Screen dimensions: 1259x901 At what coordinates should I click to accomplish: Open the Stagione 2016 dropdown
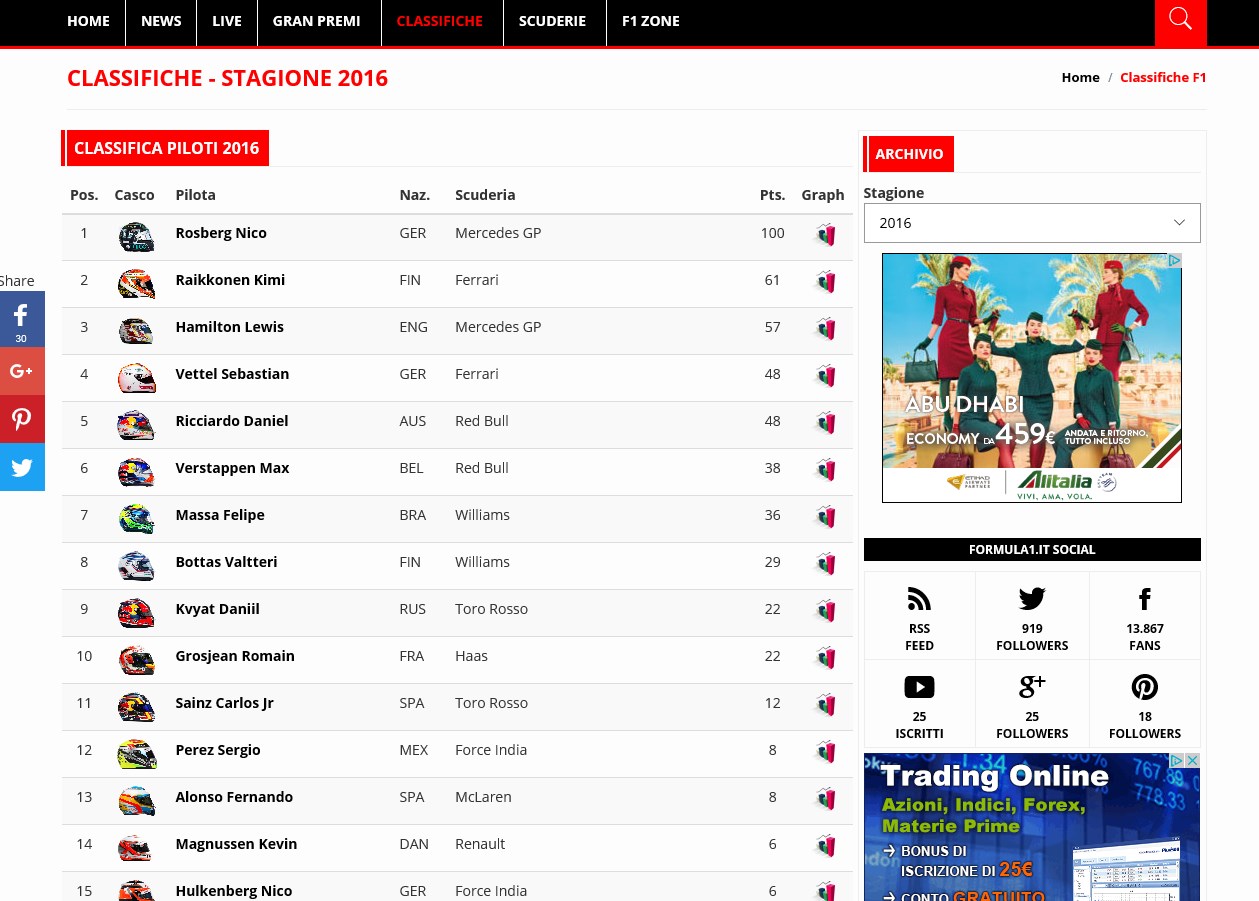pos(1032,223)
